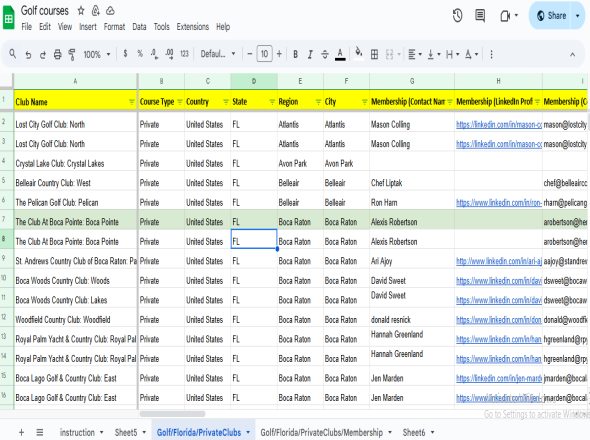Switch to the instruction sheet tab
Screen dimensions: 590x440
click(x=77, y=432)
